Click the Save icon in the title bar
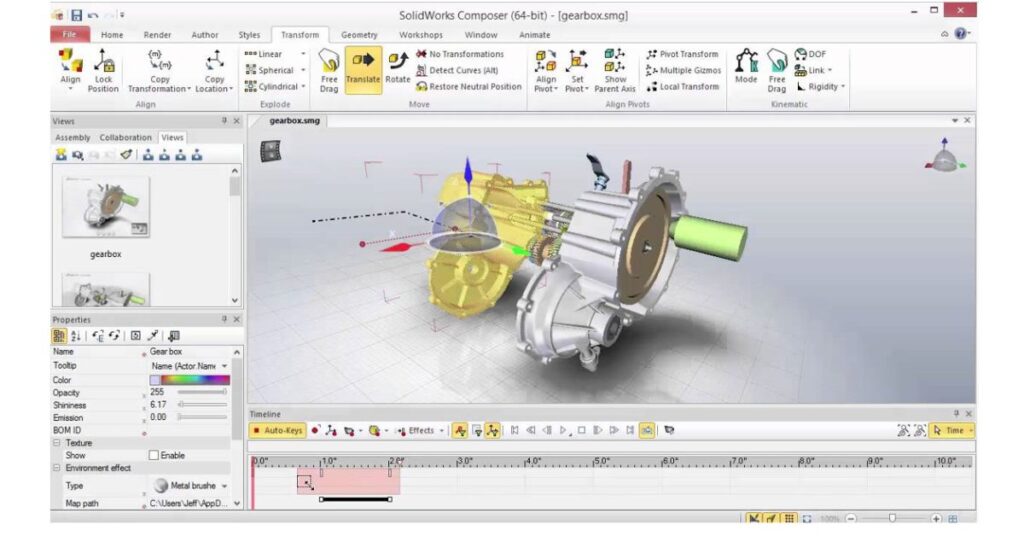The image size is (1024, 536). pyautogui.click(x=76, y=15)
